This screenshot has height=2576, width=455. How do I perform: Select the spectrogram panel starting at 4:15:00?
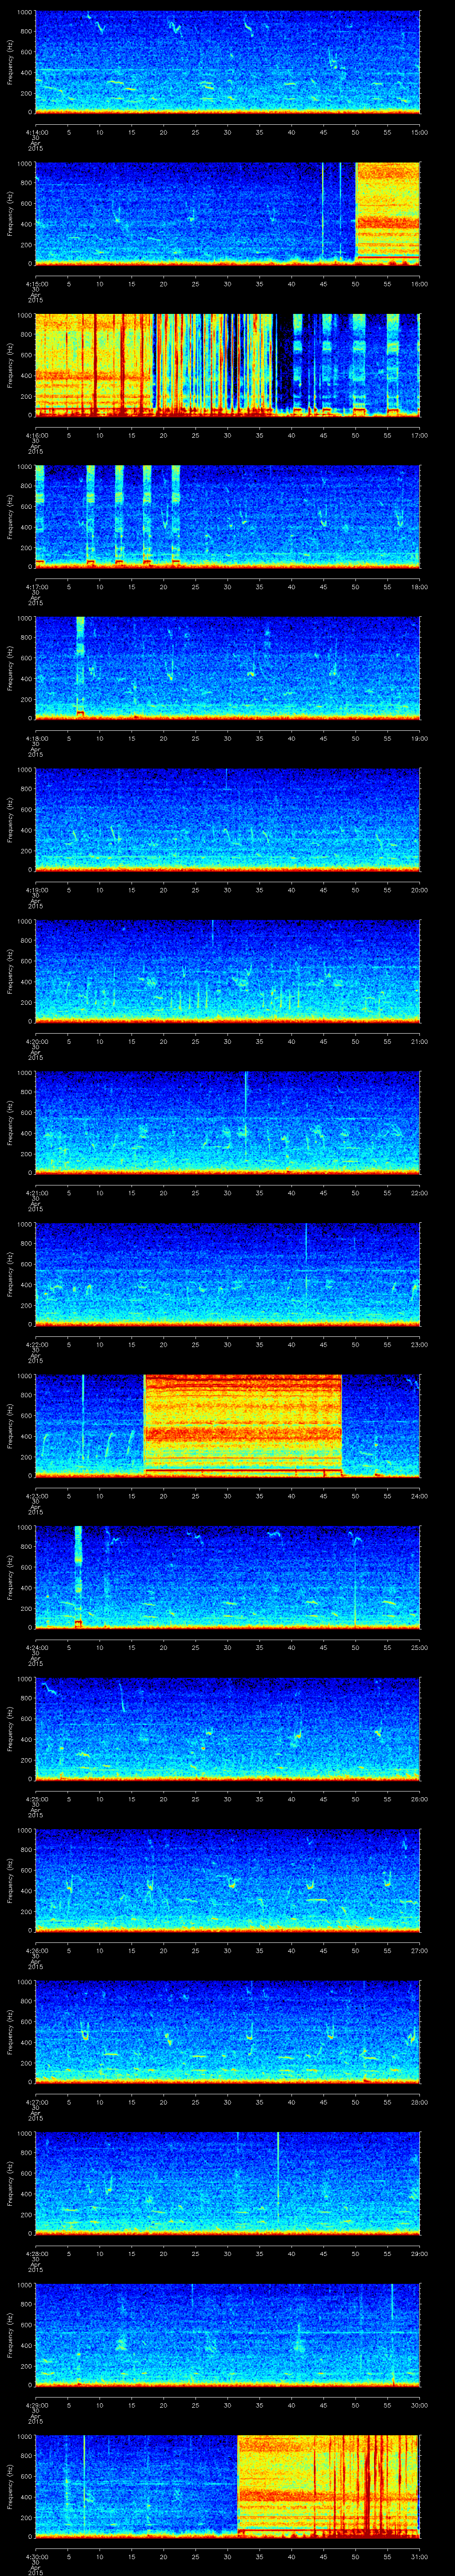[x=228, y=213]
